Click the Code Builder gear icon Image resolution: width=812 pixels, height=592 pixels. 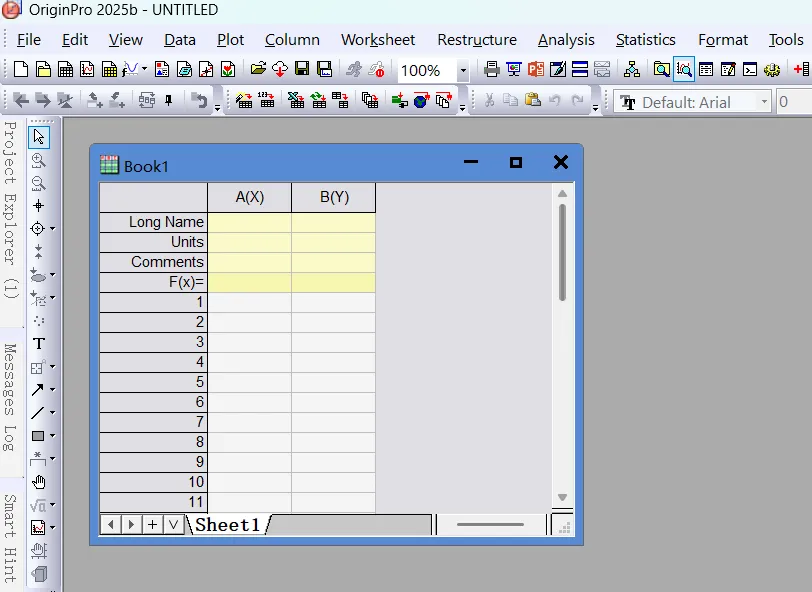click(x=772, y=69)
